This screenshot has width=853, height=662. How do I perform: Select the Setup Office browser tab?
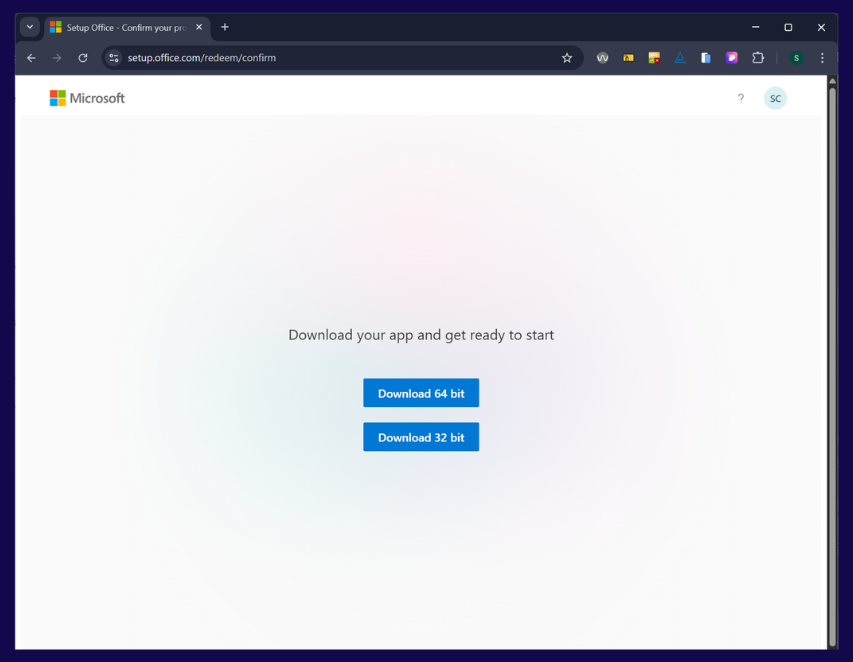click(126, 27)
